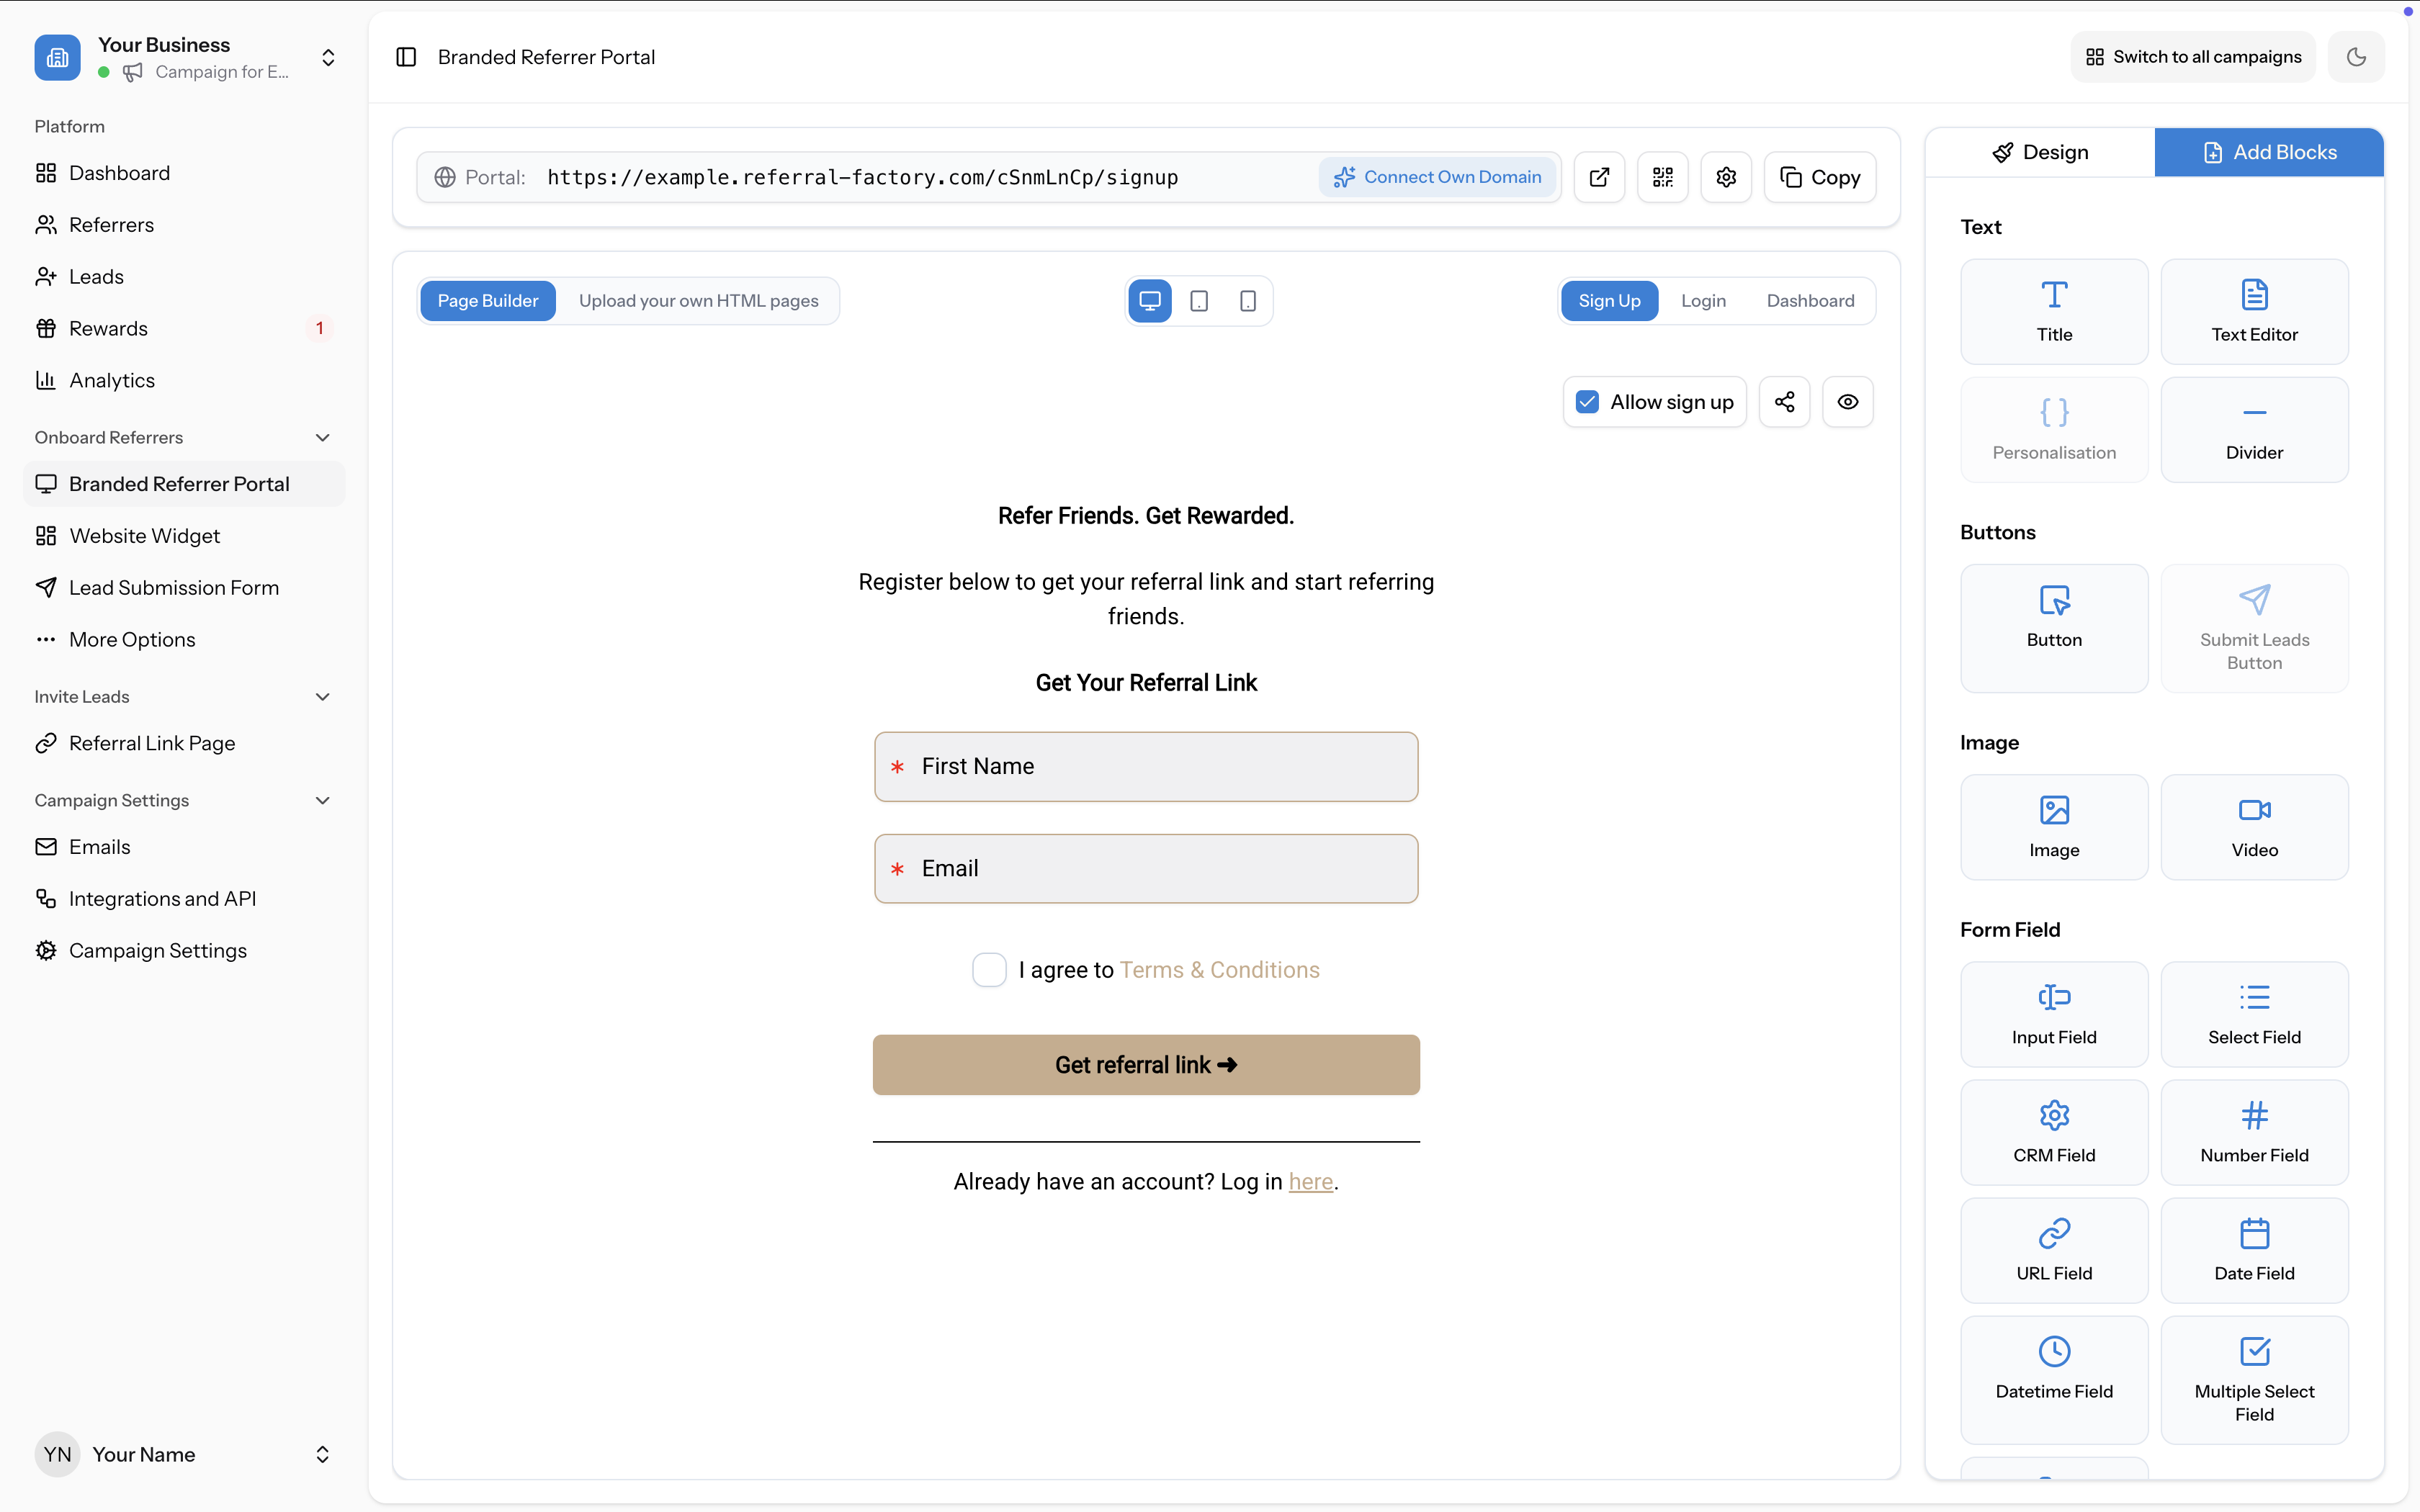This screenshot has width=2420, height=1512.
Task: Add a Datetime Field block
Action: pyautogui.click(x=2054, y=1378)
